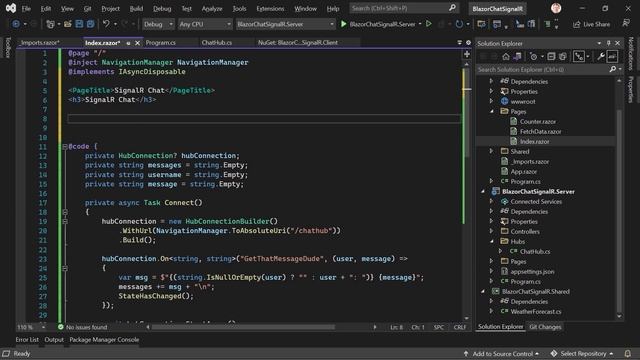Viewport: 640px width, 360px height.
Task: Toggle auto-hide pin of Solution Explorer
Action: pyautogui.click(x=608, y=43)
